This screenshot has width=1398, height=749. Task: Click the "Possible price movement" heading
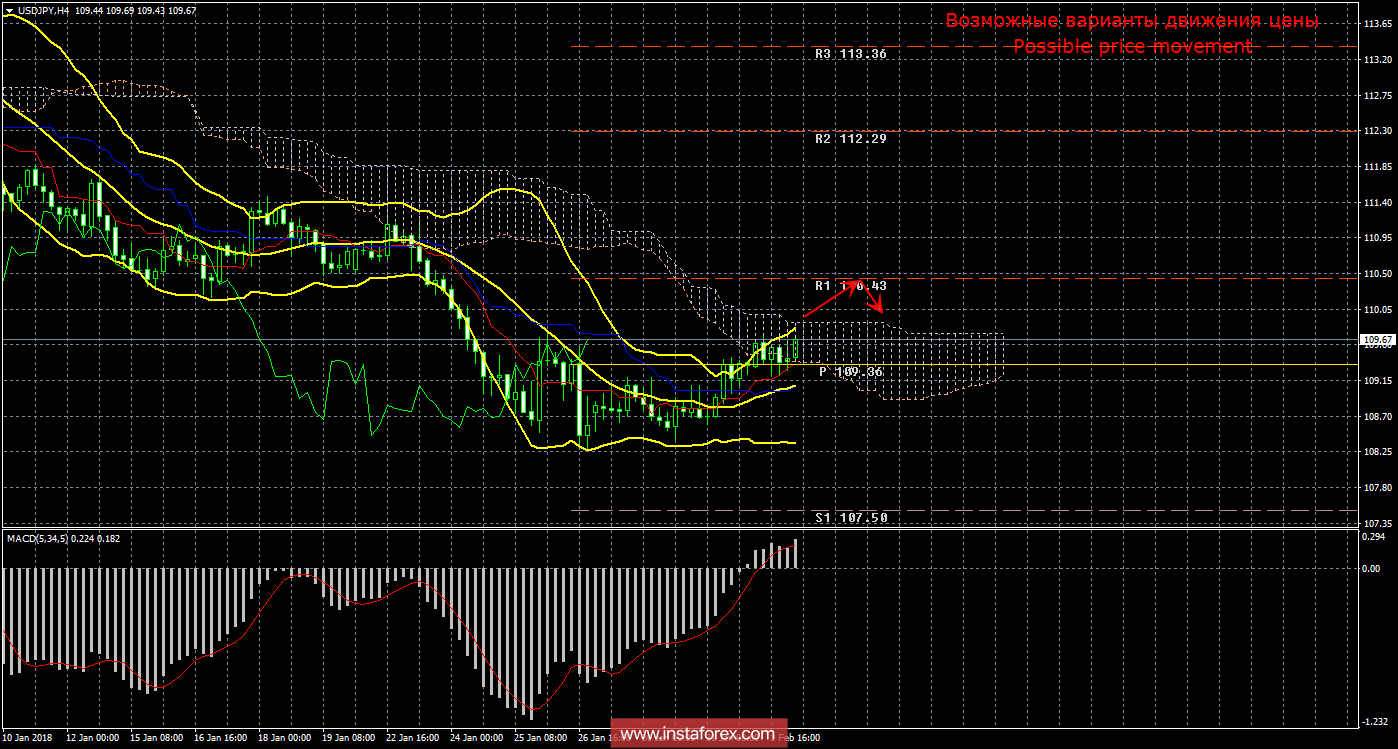[1132, 46]
